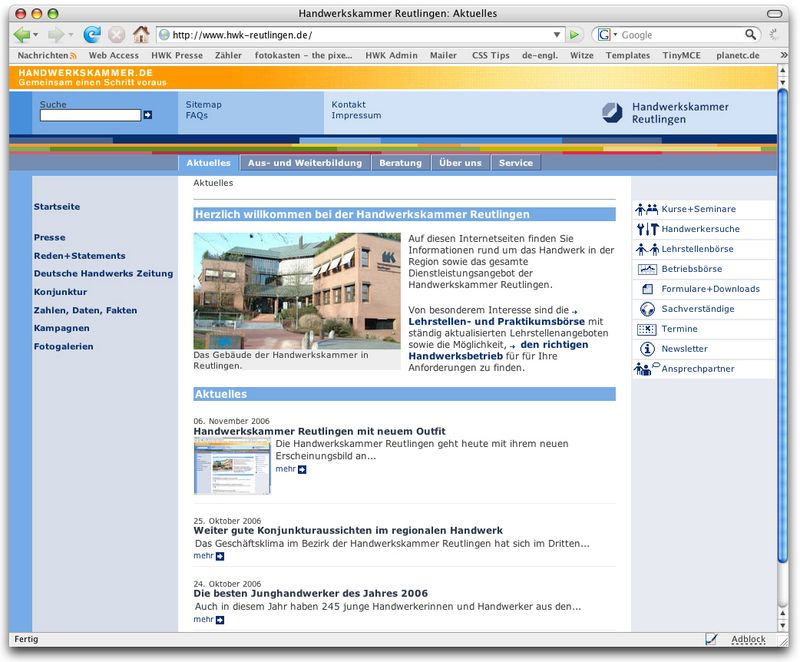Open the Back button history dropdown
The width and height of the screenshot is (800, 662).
click(38, 35)
